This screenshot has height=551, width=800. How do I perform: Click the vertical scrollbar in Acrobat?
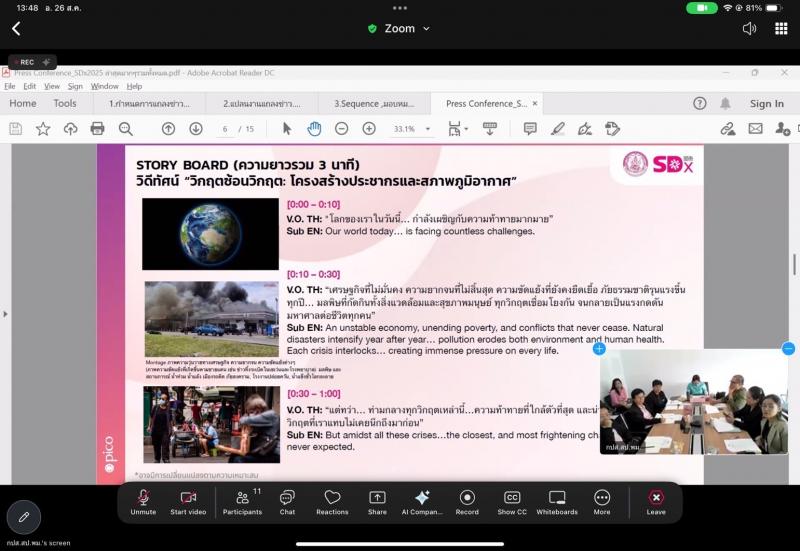click(x=794, y=265)
